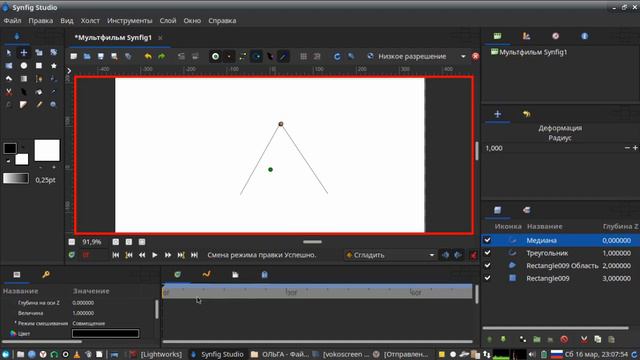This screenshot has height=360, width=640.
Task: Open the Низкое разрешение quality dropdown
Action: tap(463, 56)
